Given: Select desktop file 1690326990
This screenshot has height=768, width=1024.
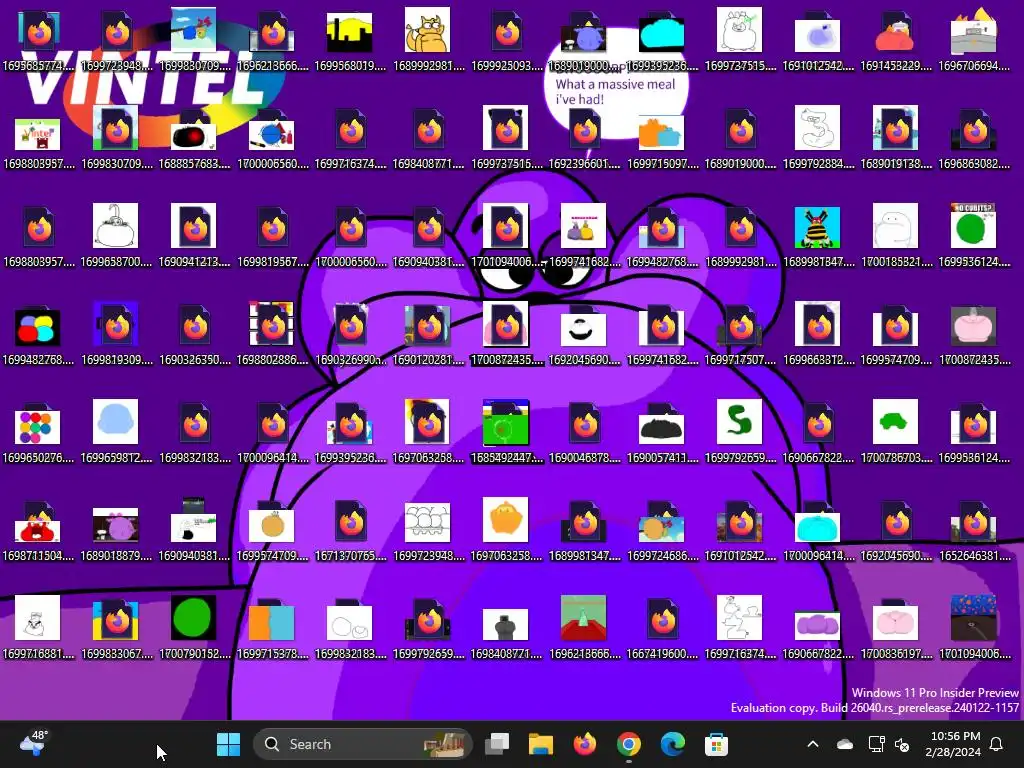Looking at the screenshot, I should coord(350,333).
